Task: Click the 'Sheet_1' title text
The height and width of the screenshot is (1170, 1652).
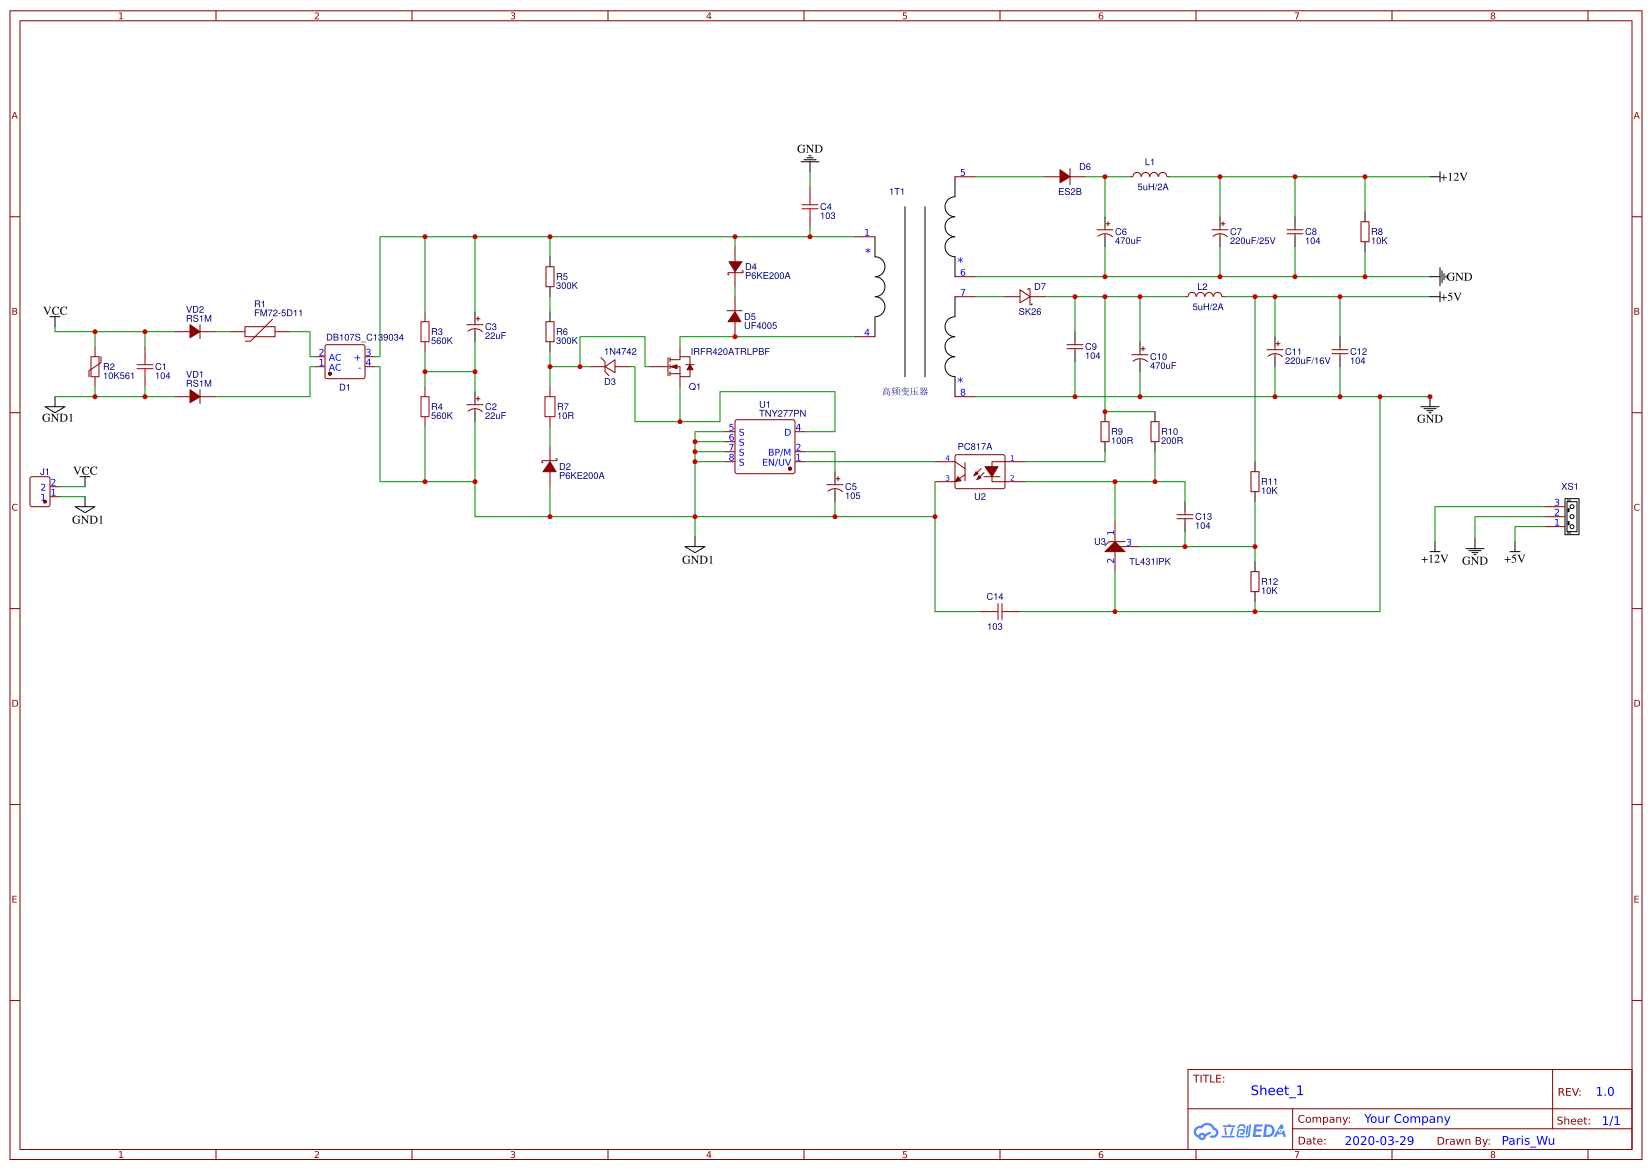Action: pyautogui.click(x=1277, y=1091)
